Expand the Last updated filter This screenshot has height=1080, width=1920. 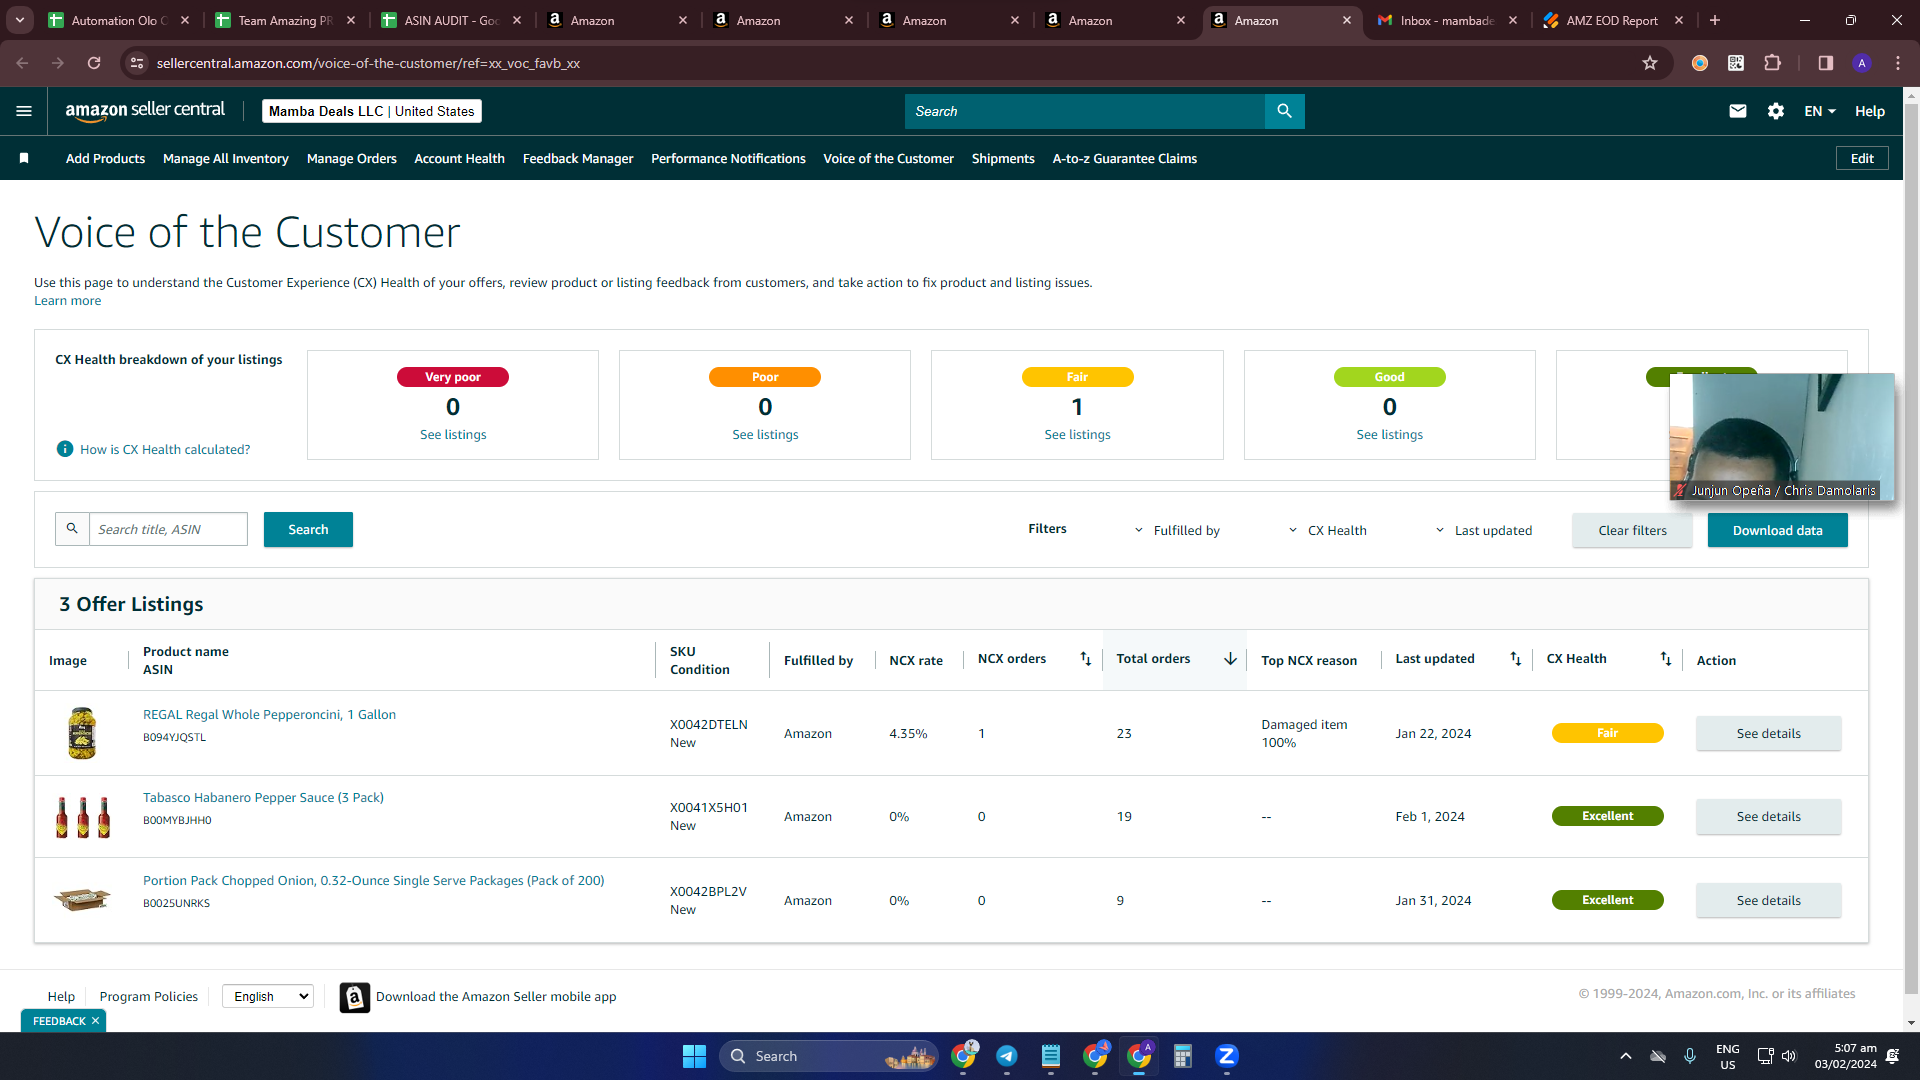(x=1483, y=530)
